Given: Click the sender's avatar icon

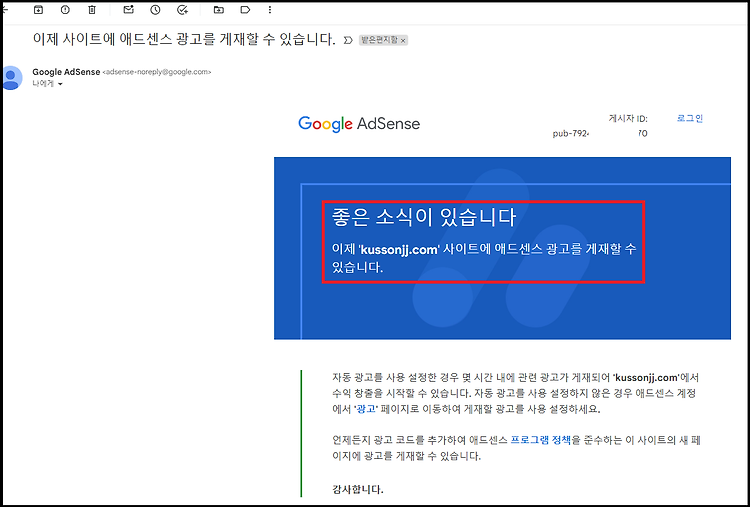Looking at the screenshot, I should (x=11, y=77).
